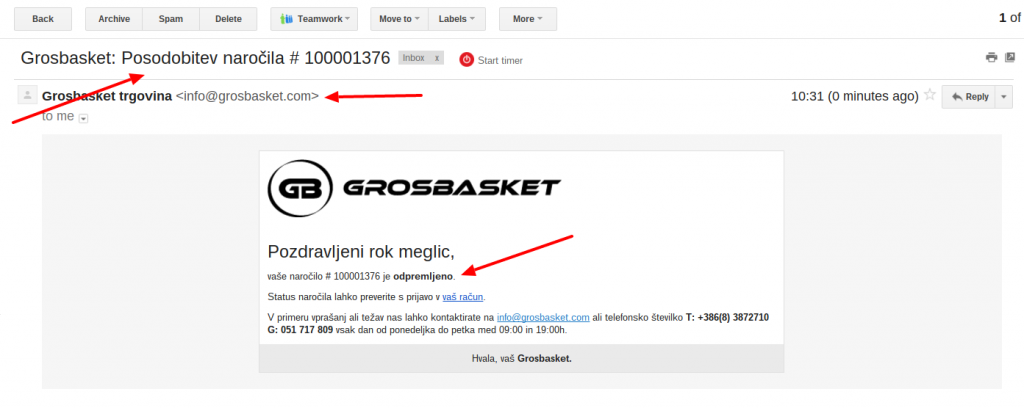Screen dimensions: 1024x408
Task: Archive this email
Action: 114,19
